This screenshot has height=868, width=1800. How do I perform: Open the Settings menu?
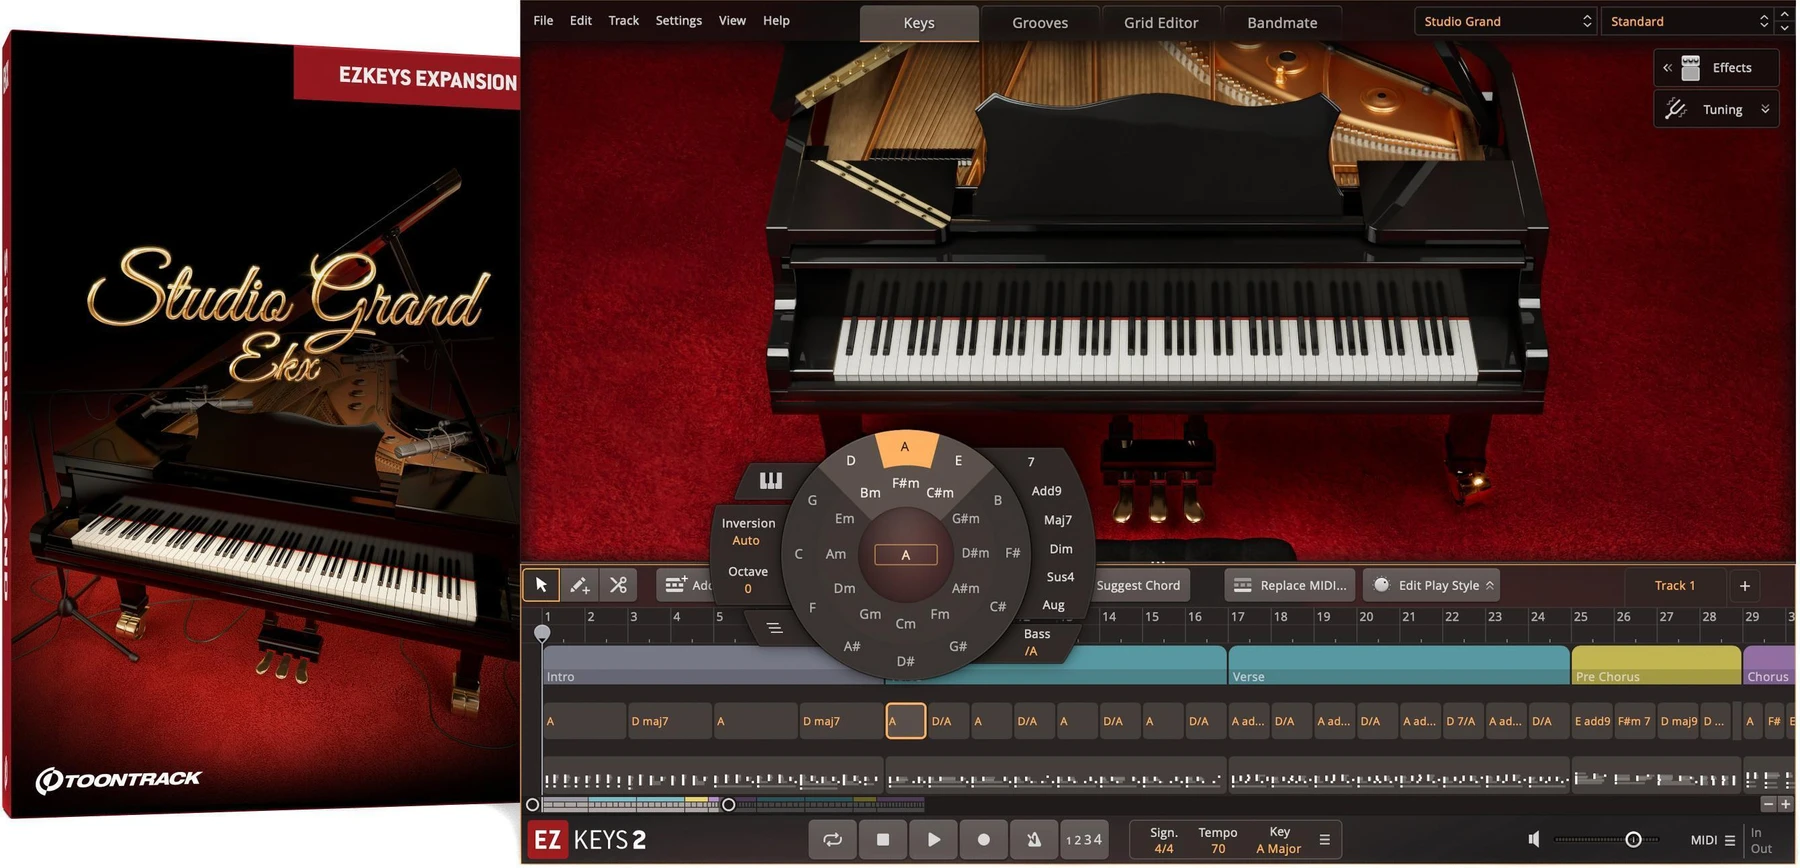(678, 20)
